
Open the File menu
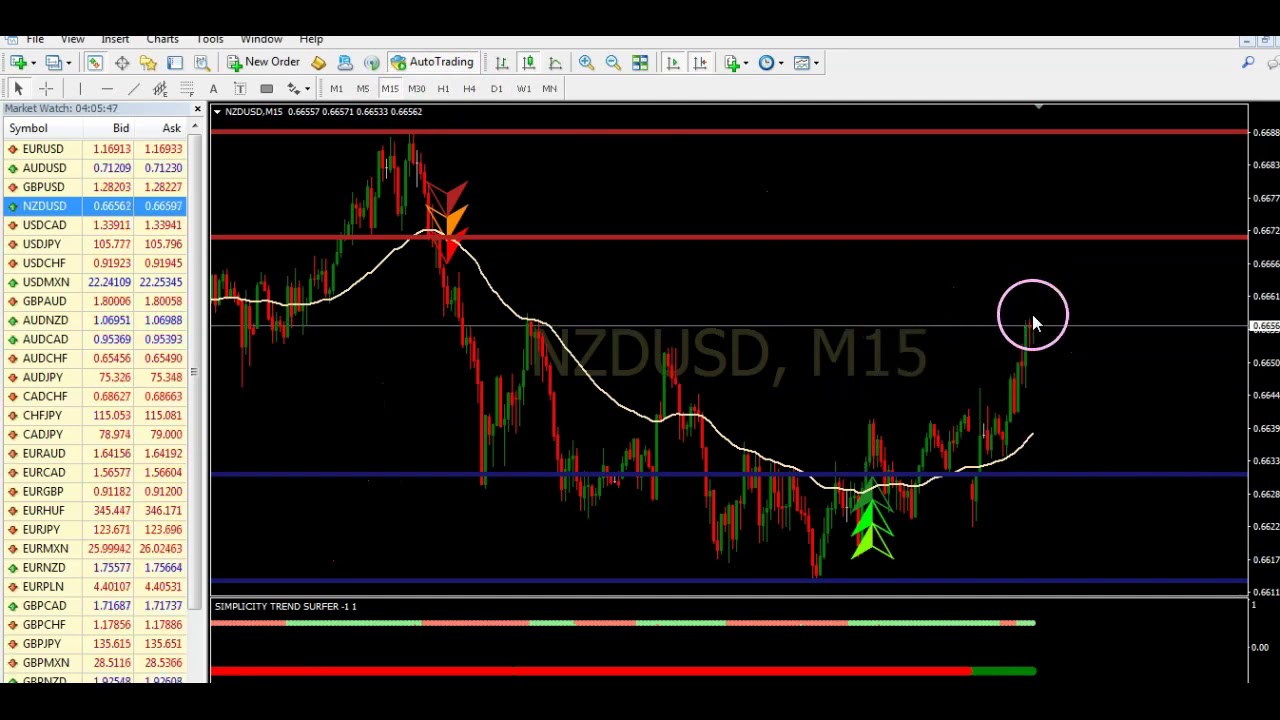[35, 40]
